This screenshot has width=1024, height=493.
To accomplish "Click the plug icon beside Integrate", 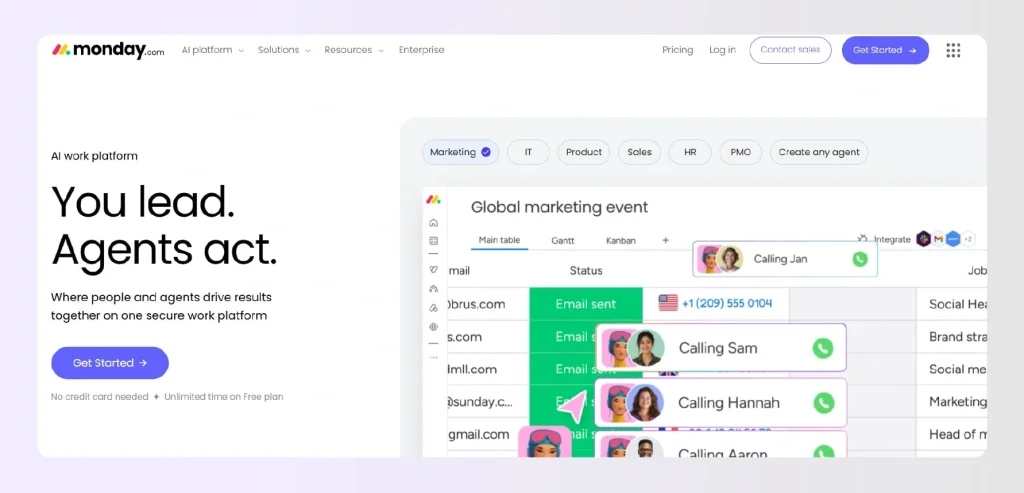I will 863,239.
